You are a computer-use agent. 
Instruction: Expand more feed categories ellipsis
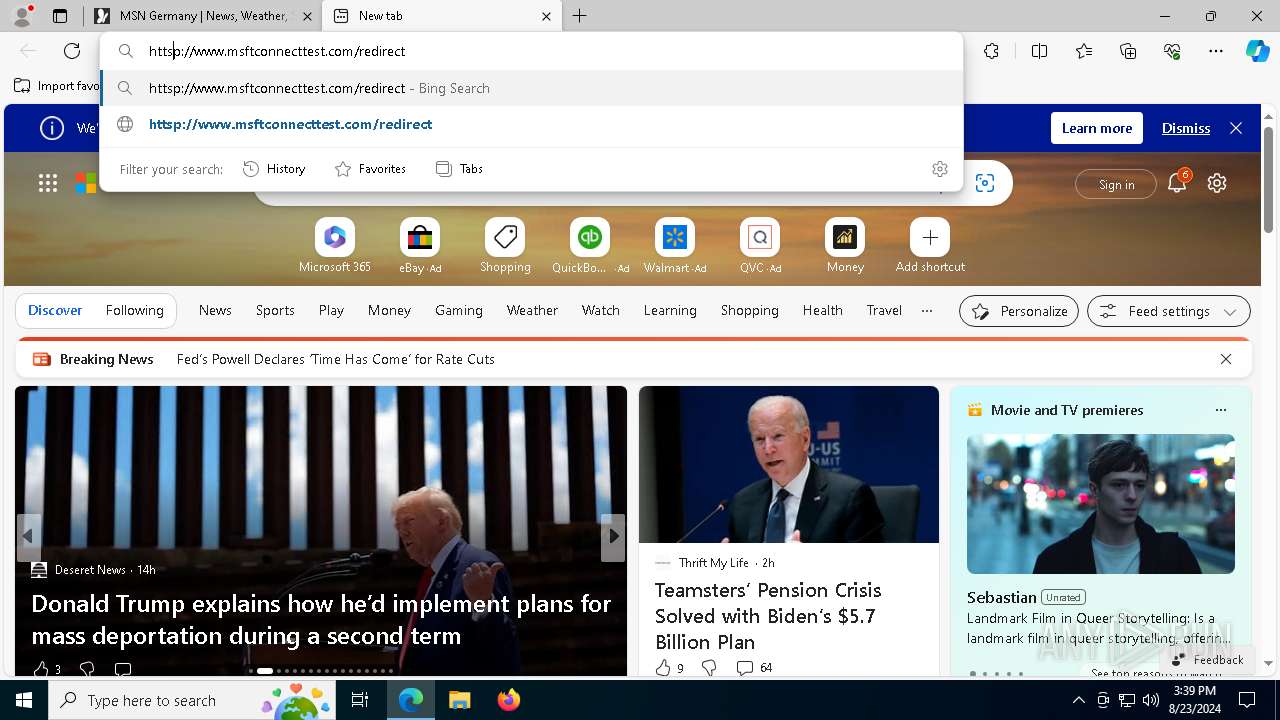click(x=927, y=311)
